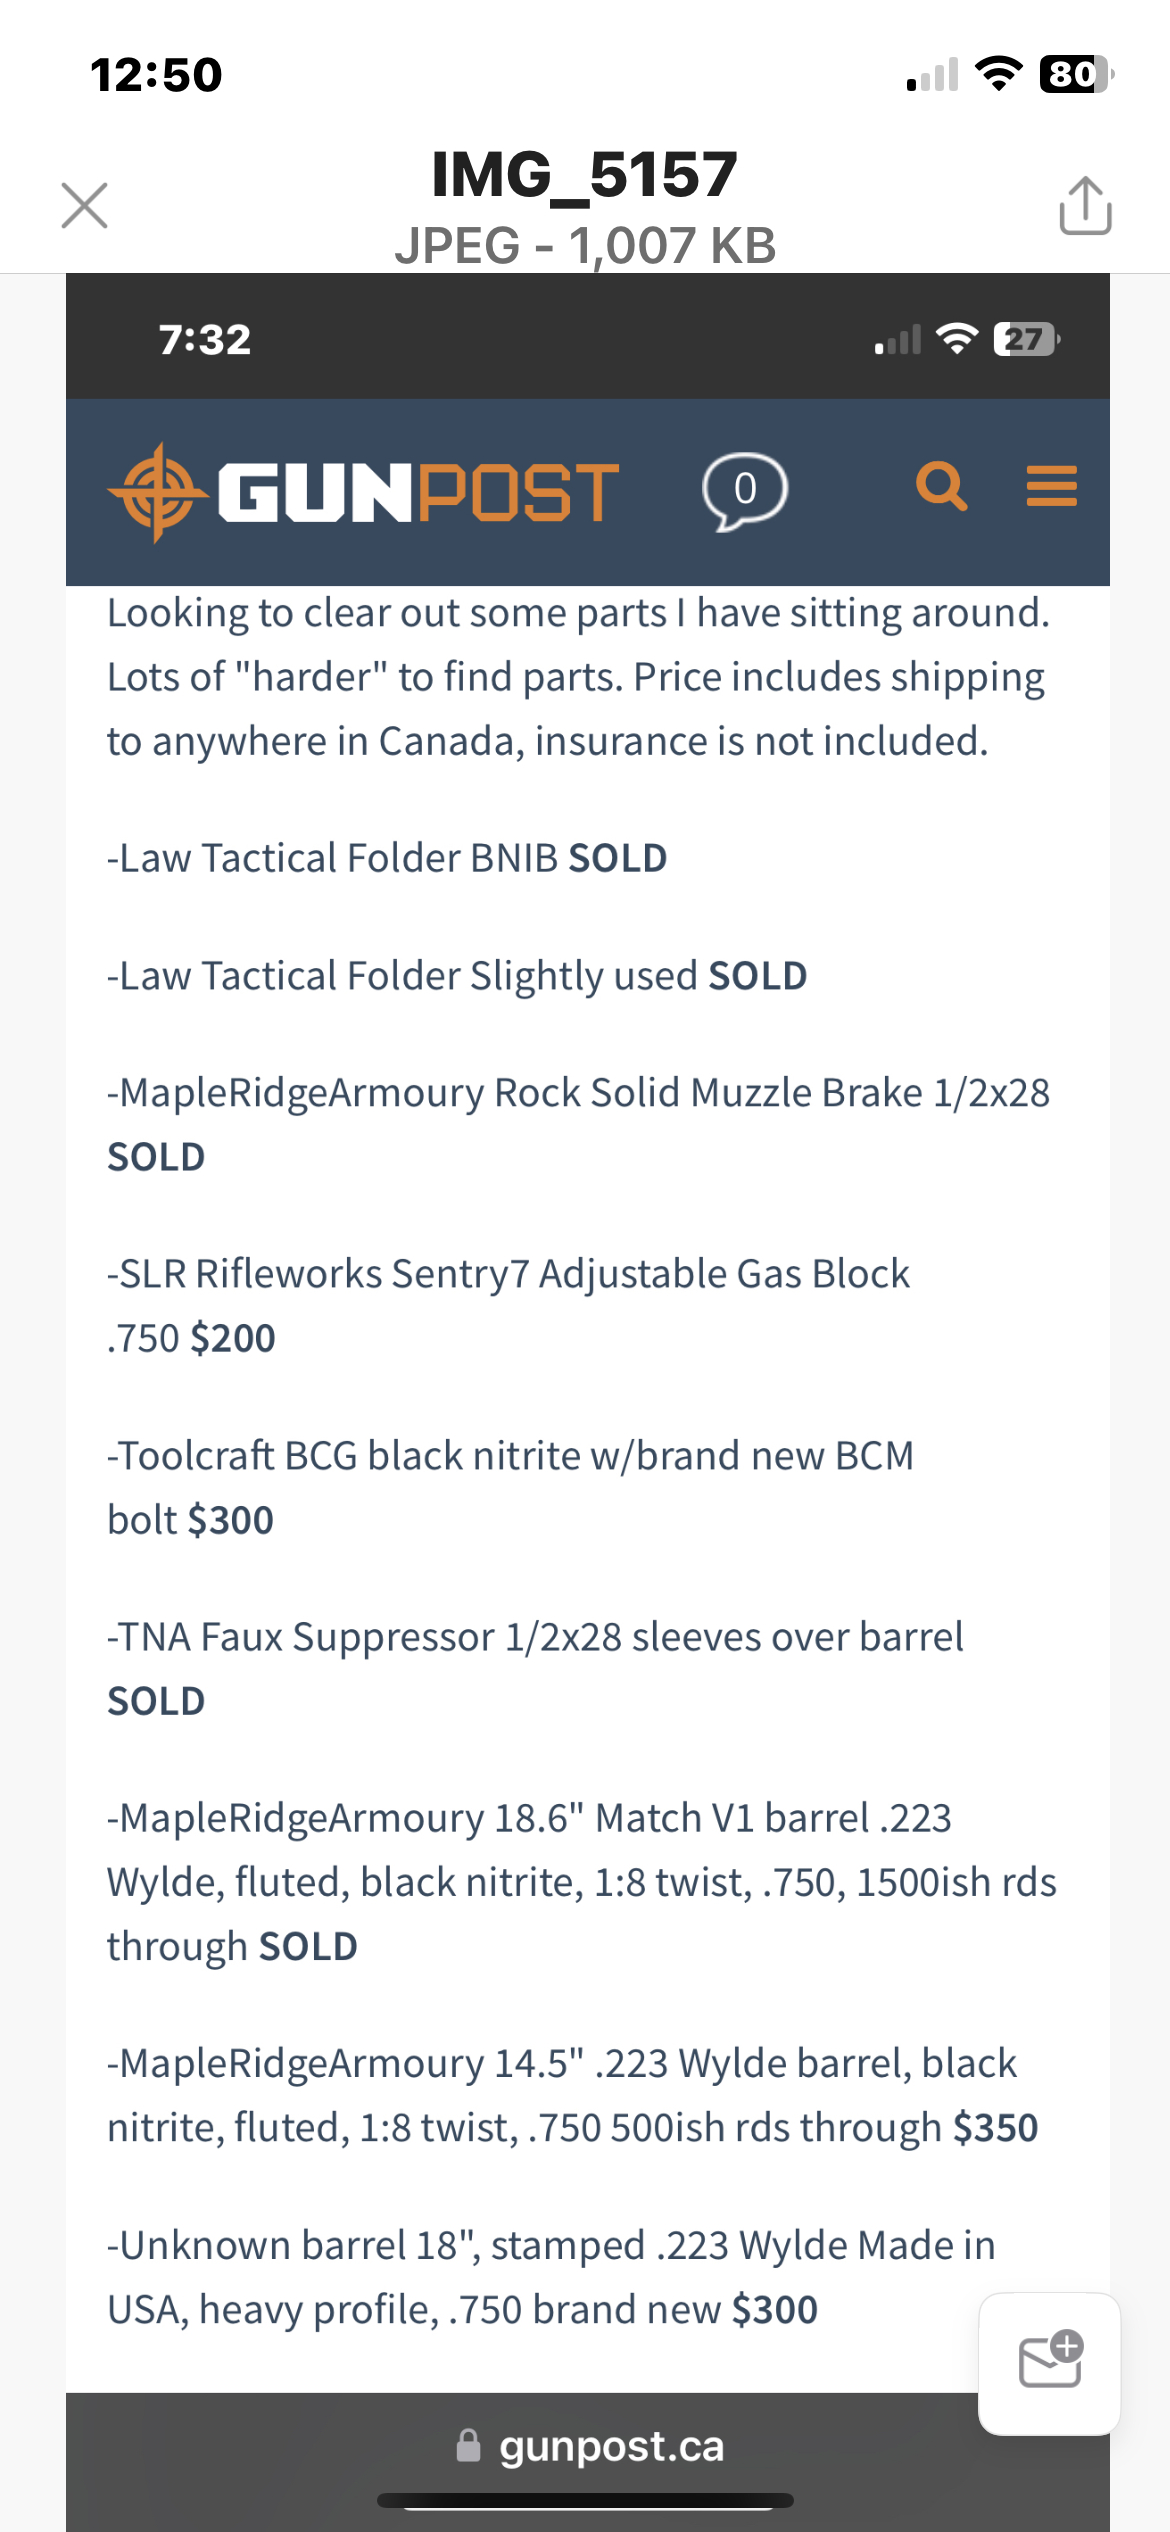Select the lock icon beside gunpost.ca
This screenshot has height=2532, width=1170.
pos(468,2446)
